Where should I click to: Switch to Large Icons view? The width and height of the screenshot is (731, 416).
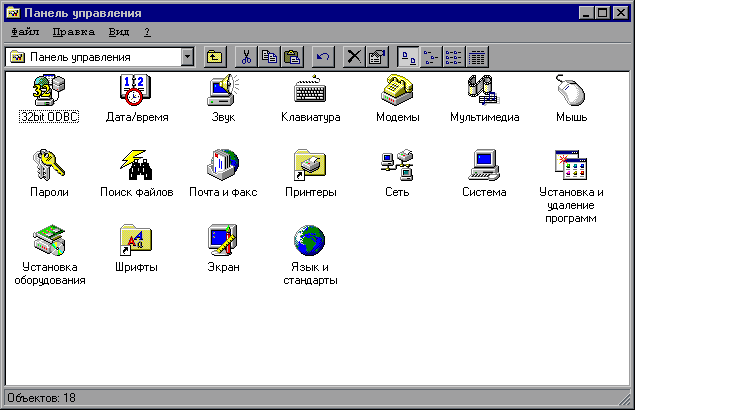[408, 57]
